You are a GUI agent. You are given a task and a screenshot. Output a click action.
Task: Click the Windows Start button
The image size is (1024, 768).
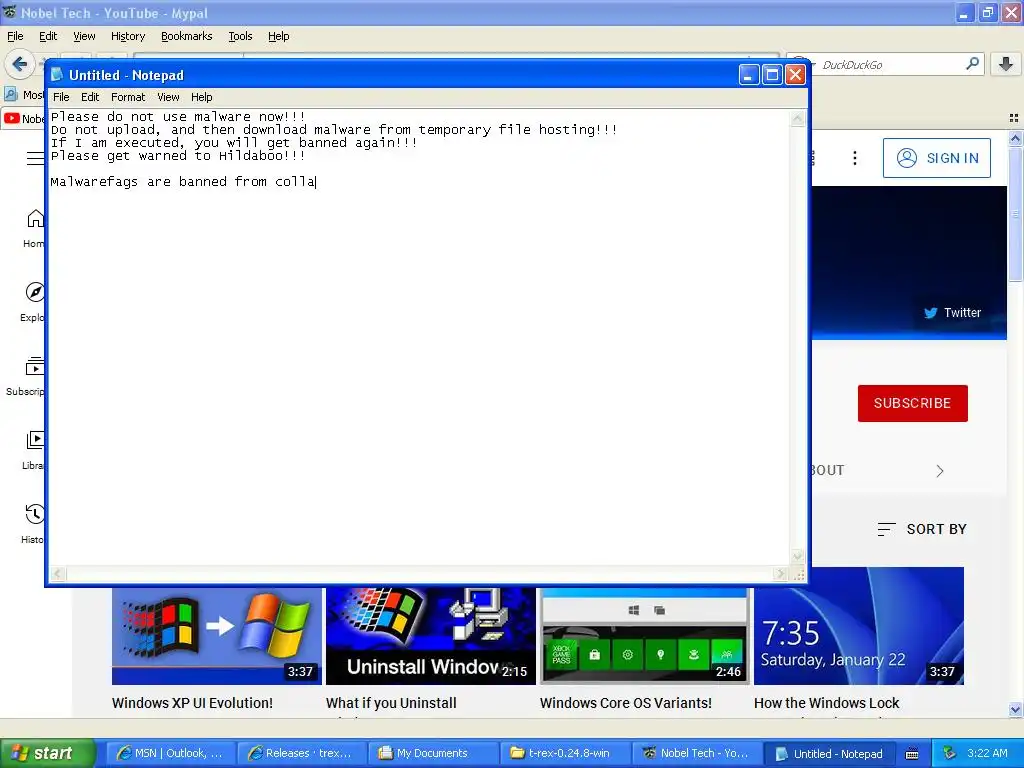click(x=47, y=753)
